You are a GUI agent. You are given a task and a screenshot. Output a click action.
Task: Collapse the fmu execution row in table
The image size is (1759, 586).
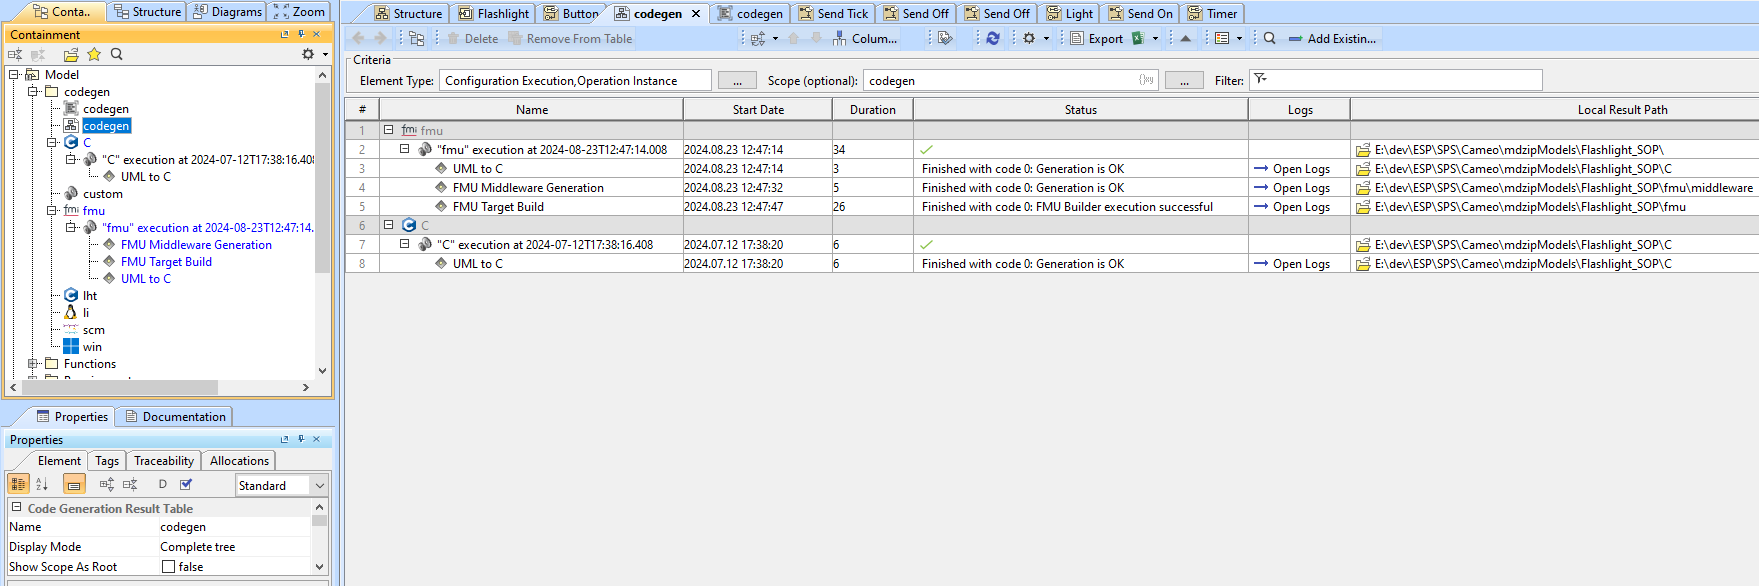405,149
